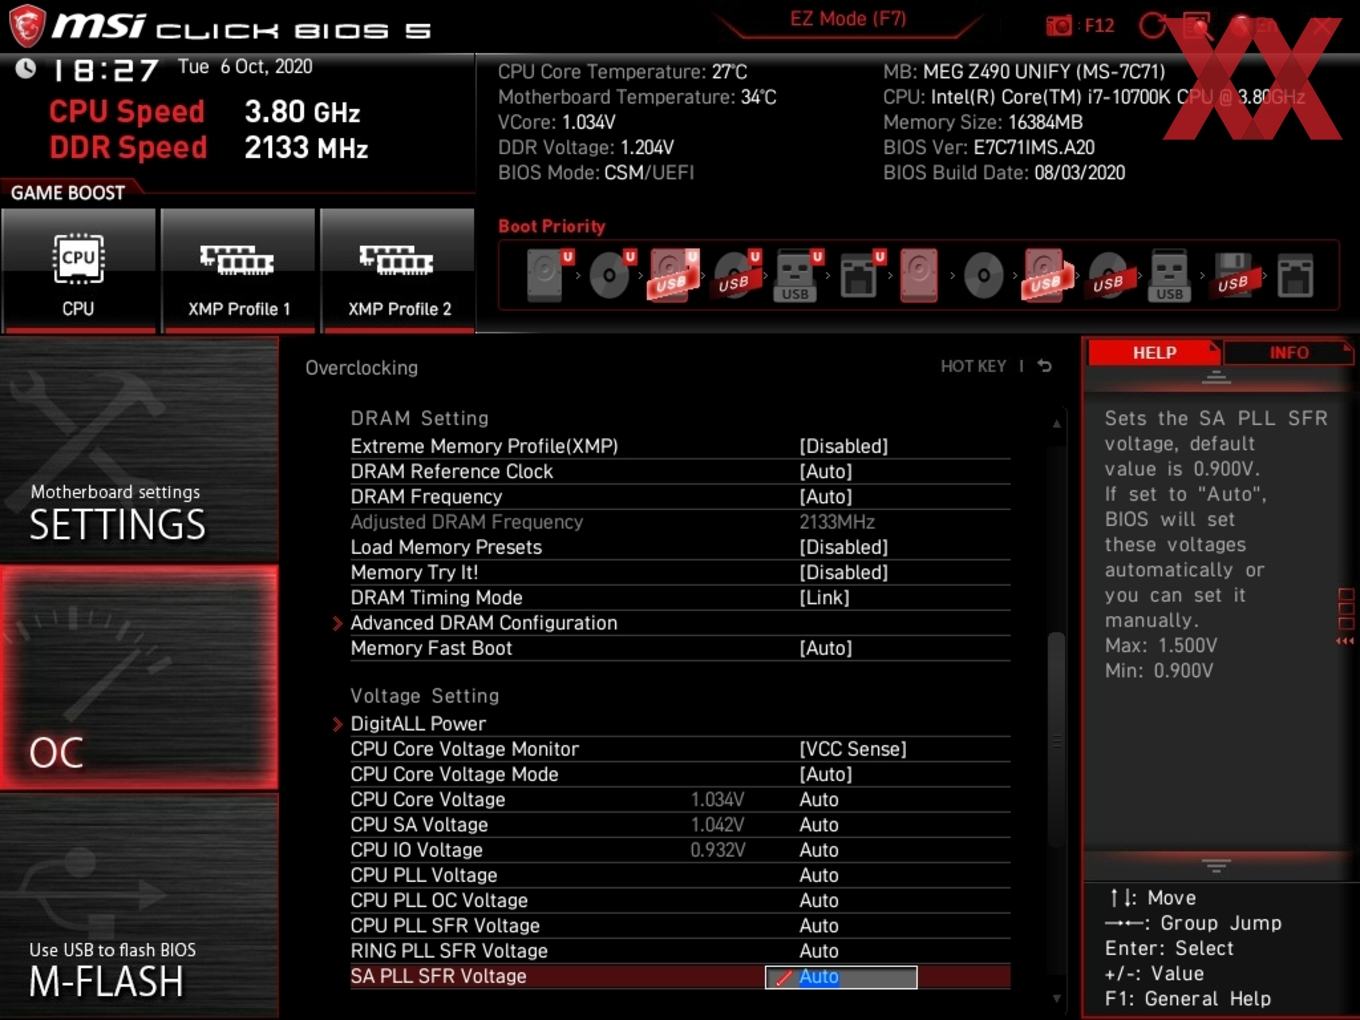1360x1020 pixels.
Task: Select the UEFI CD/DVD boot device icon
Action: 609,275
